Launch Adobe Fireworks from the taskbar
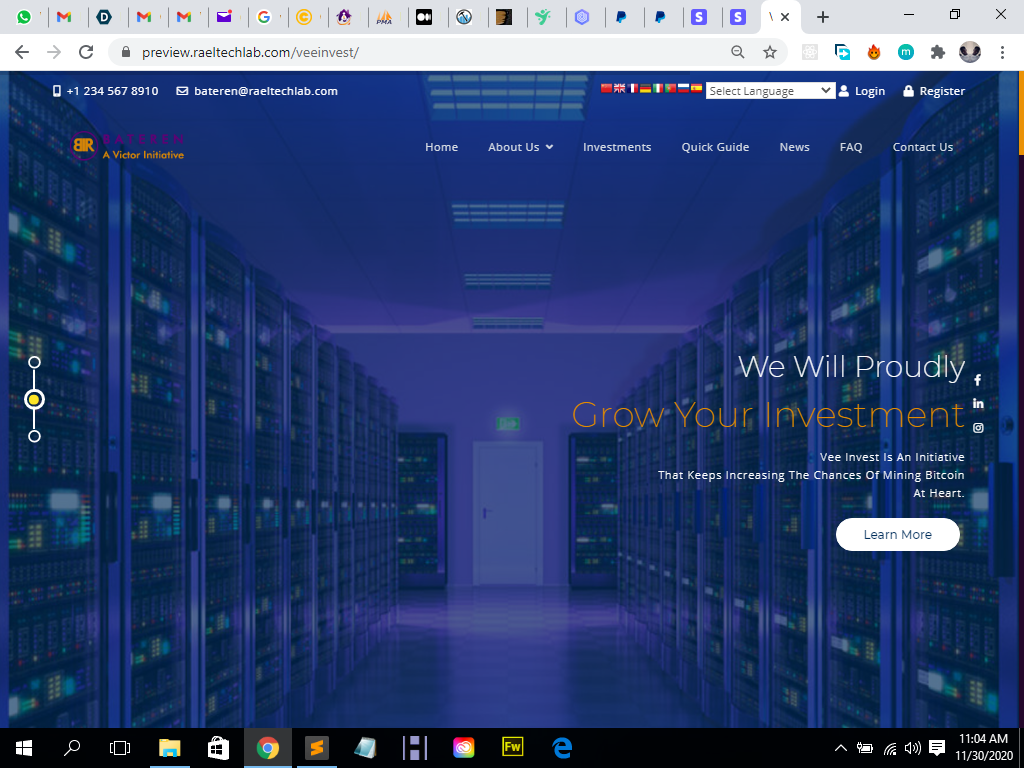The height and width of the screenshot is (768, 1024). [513, 748]
